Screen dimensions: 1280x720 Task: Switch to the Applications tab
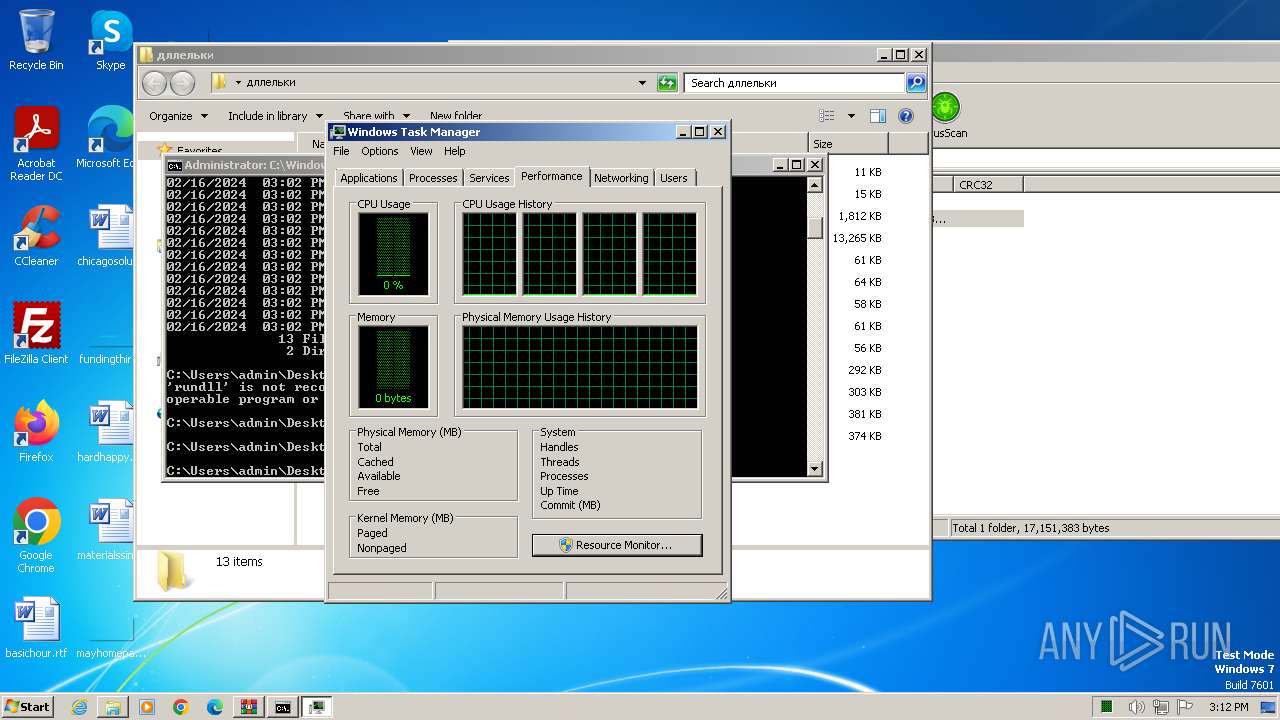(369, 178)
